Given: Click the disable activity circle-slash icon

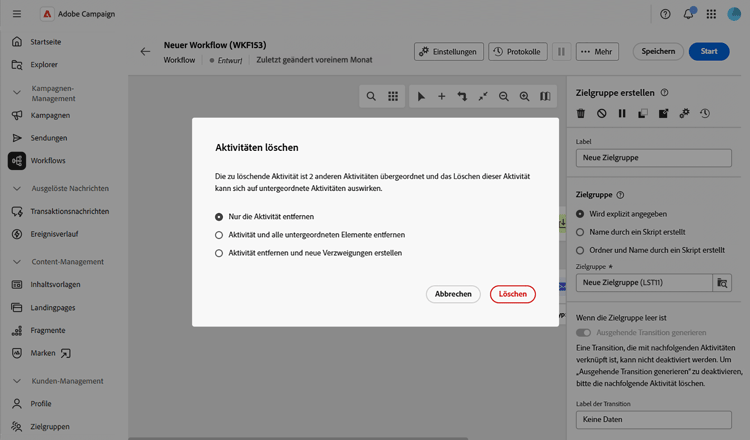Looking at the screenshot, I should tap(601, 113).
